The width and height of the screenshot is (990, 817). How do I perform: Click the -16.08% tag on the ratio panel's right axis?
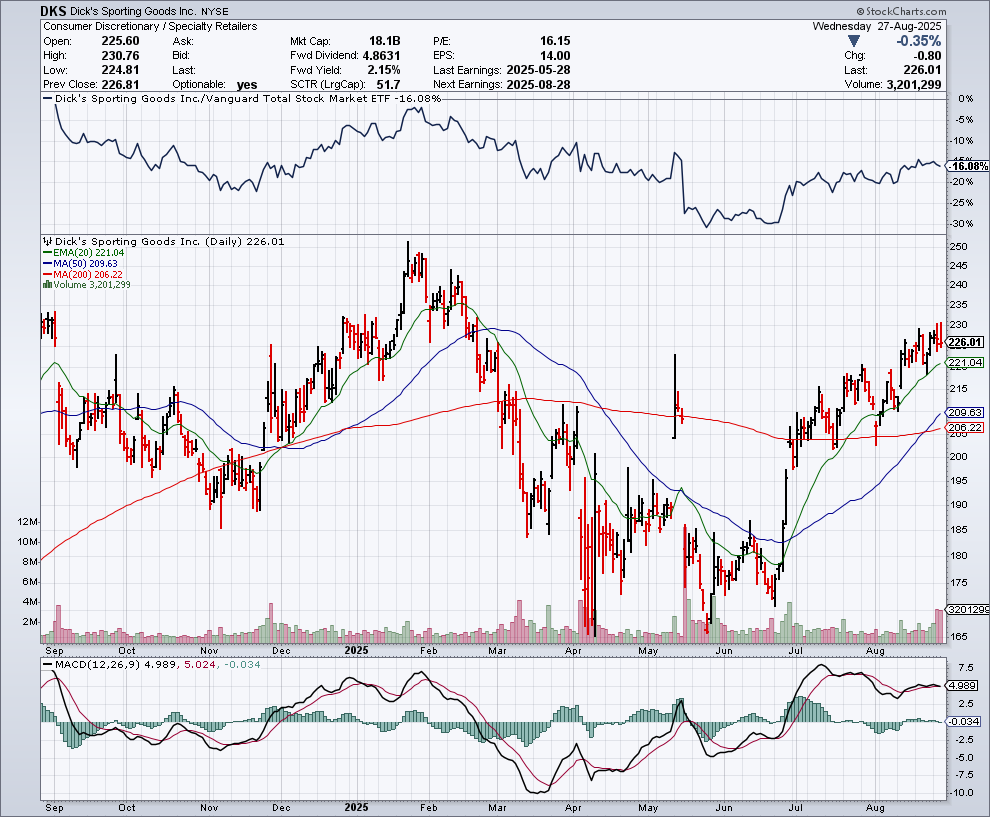(969, 166)
